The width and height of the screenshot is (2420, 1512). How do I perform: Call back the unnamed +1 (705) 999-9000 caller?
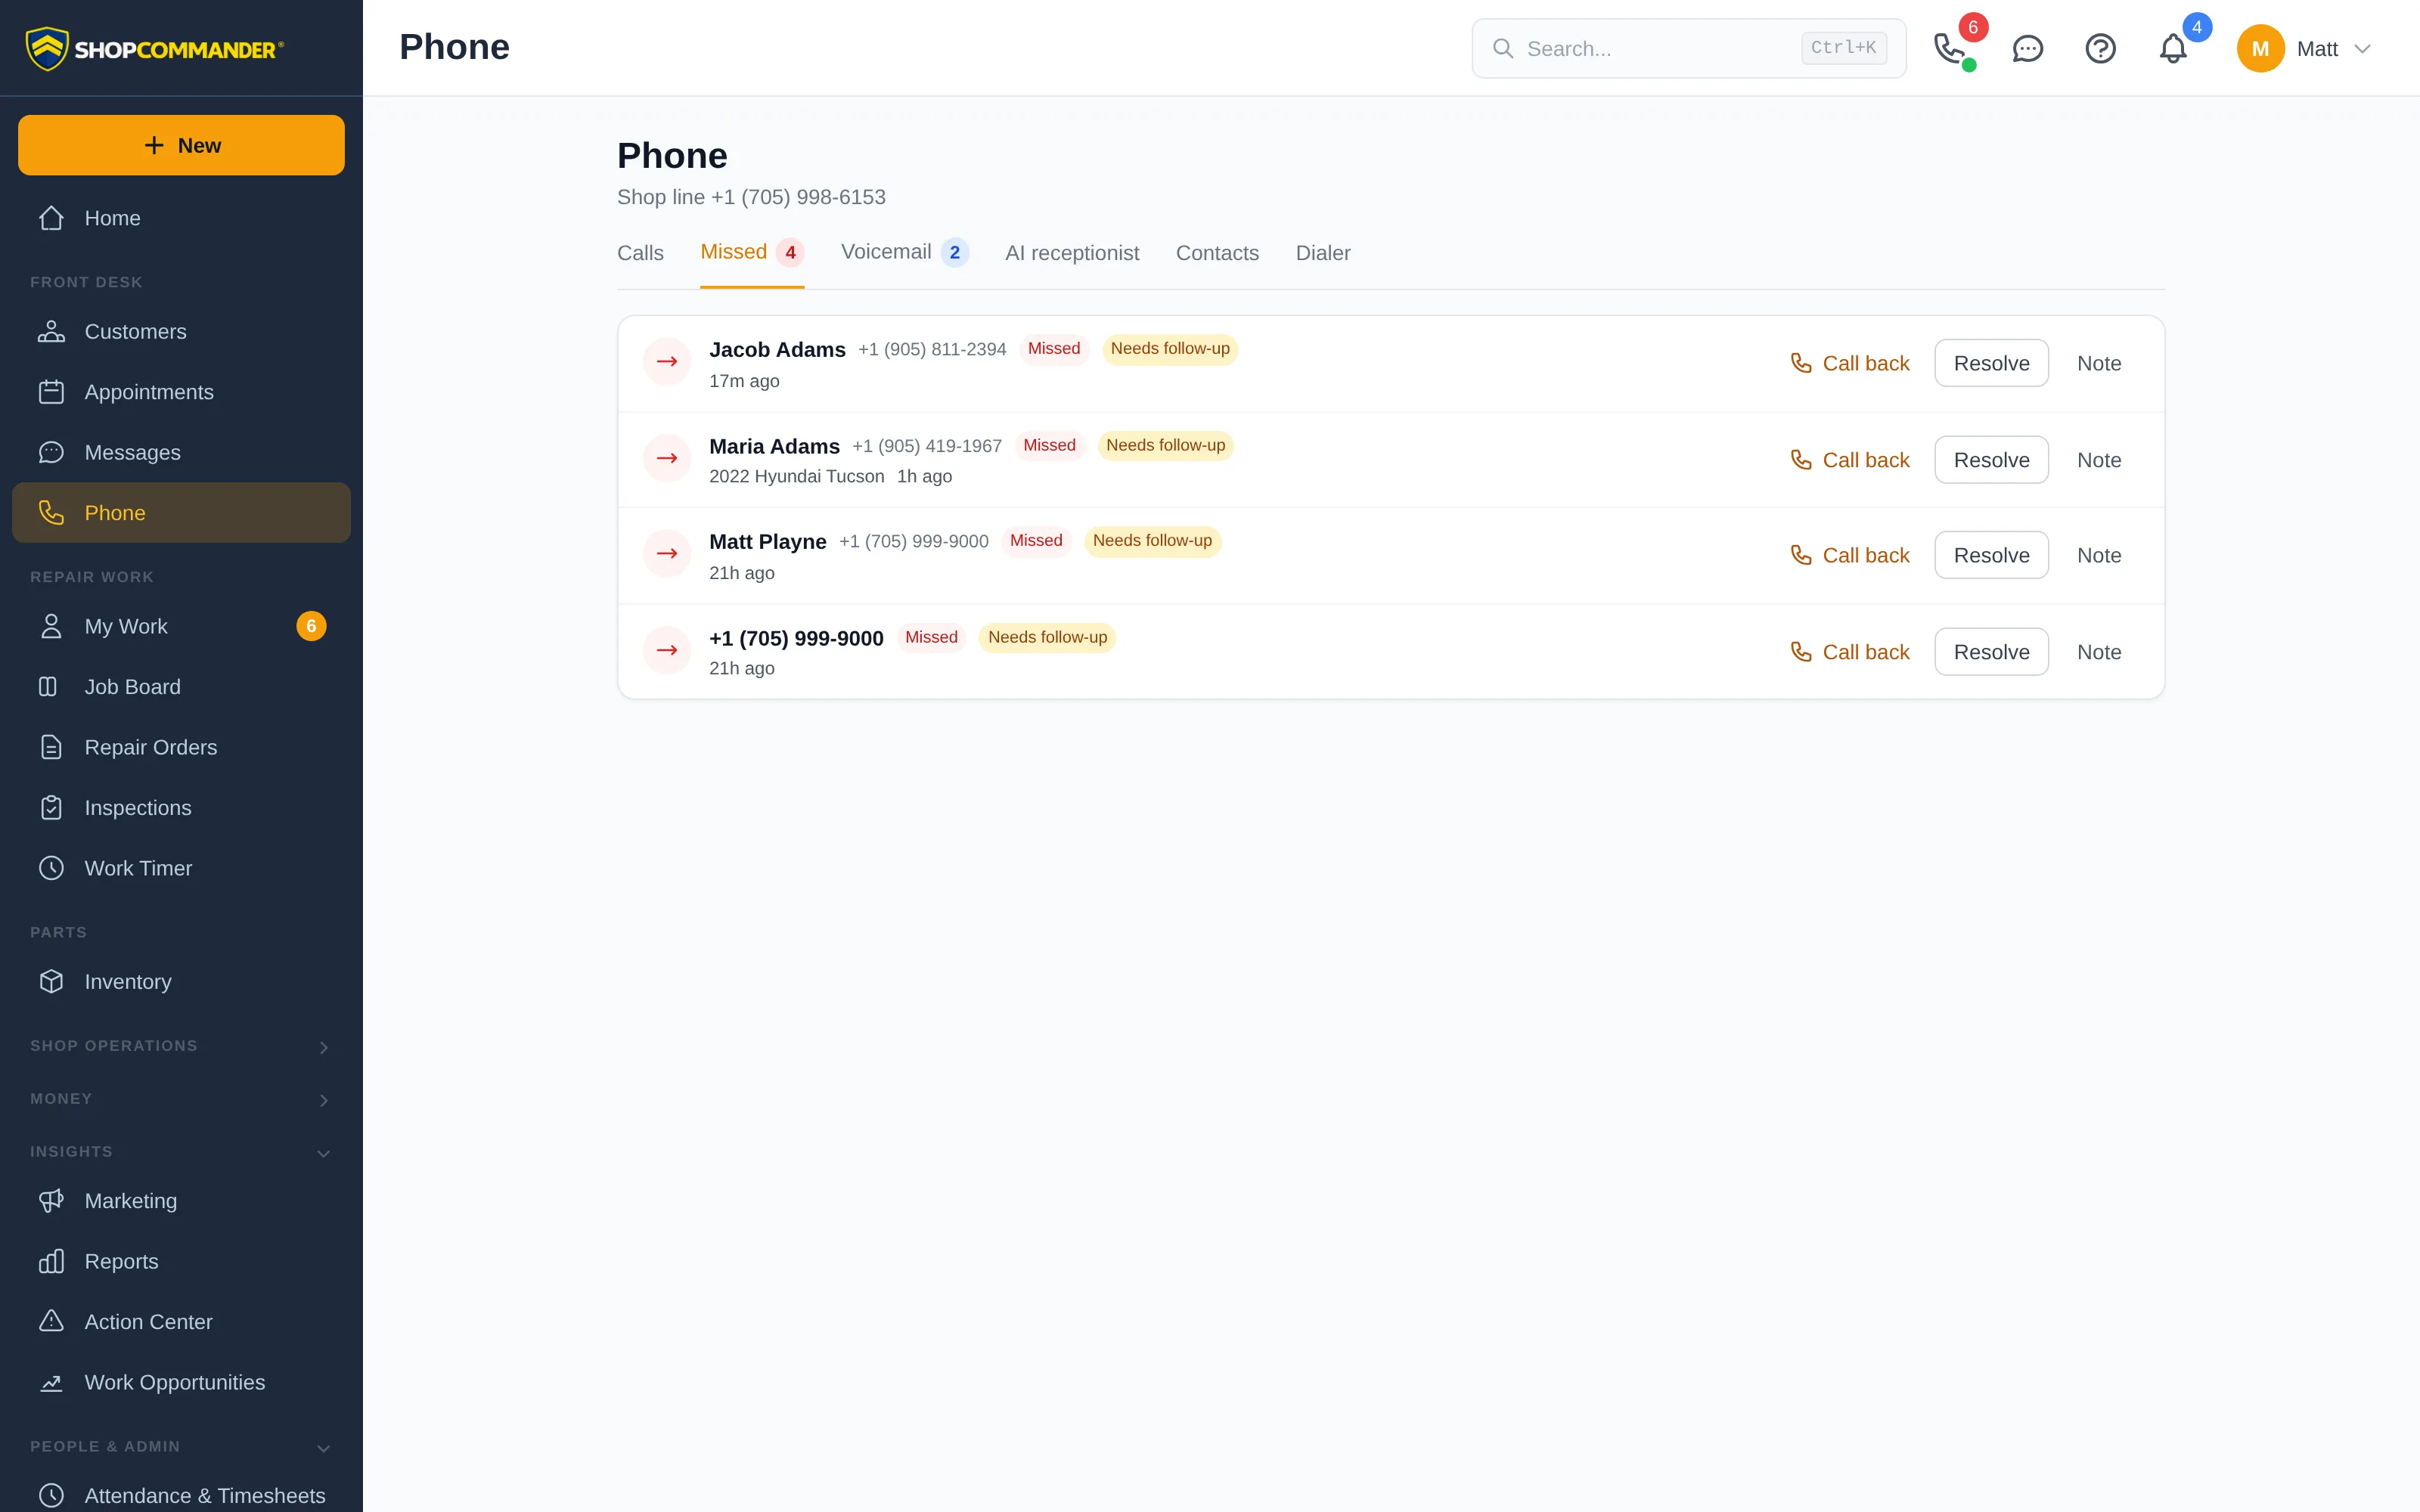pos(1849,652)
